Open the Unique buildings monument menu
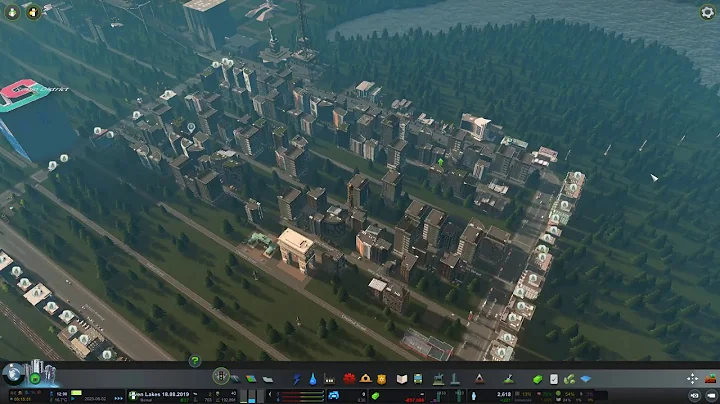The image size is (720, 404). click(x=455, y=378)
